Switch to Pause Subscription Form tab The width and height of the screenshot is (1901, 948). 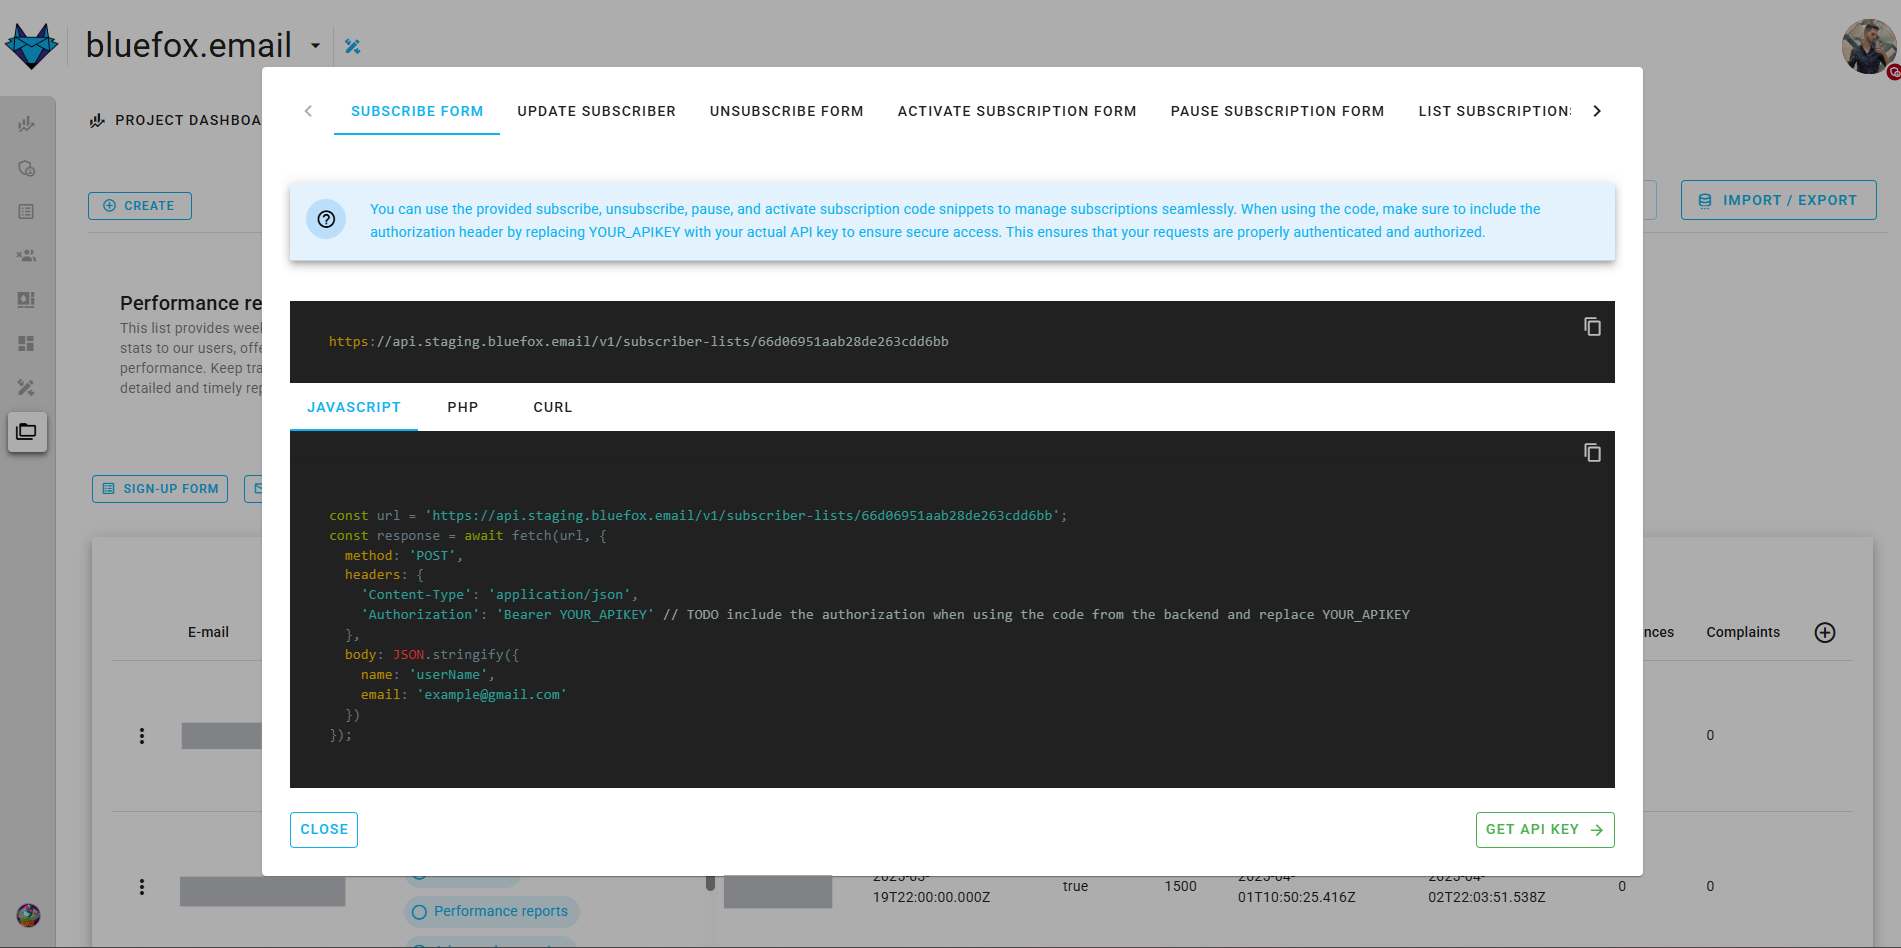(x=1277, y=111)
